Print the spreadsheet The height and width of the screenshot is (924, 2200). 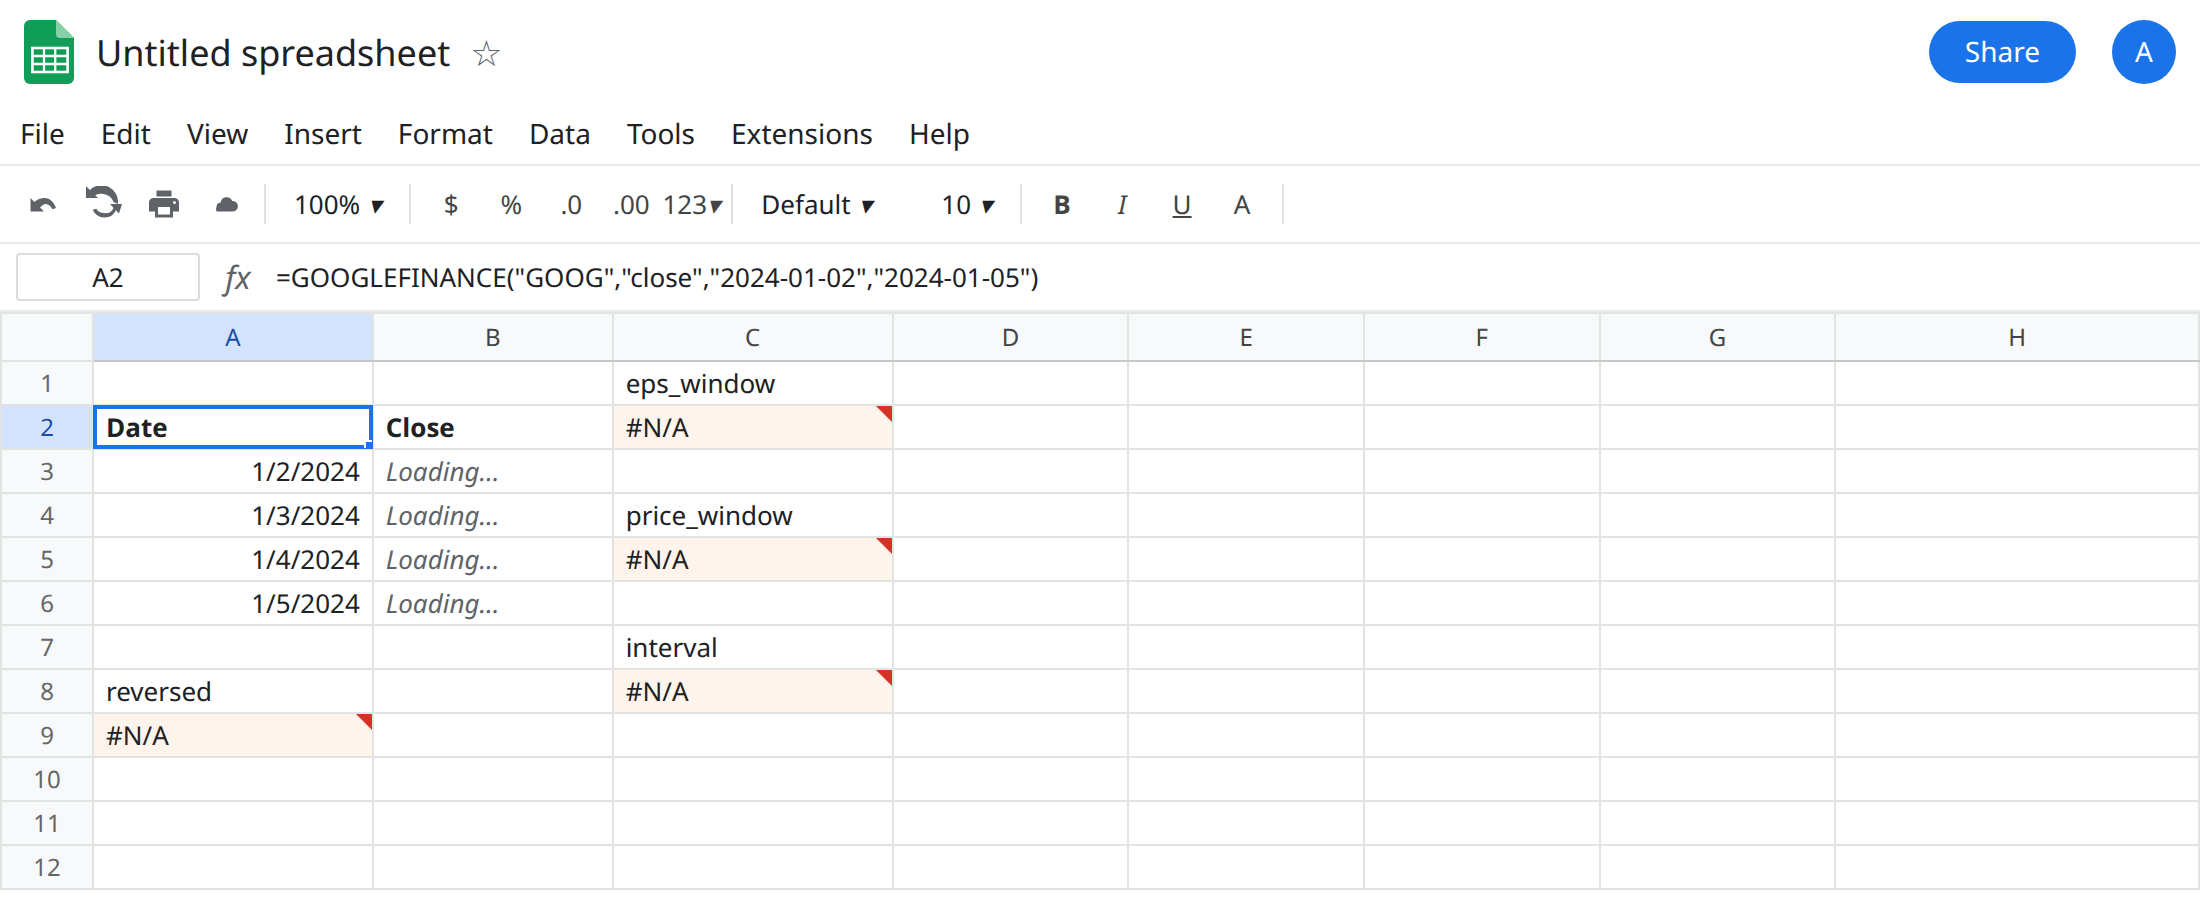[x=164, y=205]
